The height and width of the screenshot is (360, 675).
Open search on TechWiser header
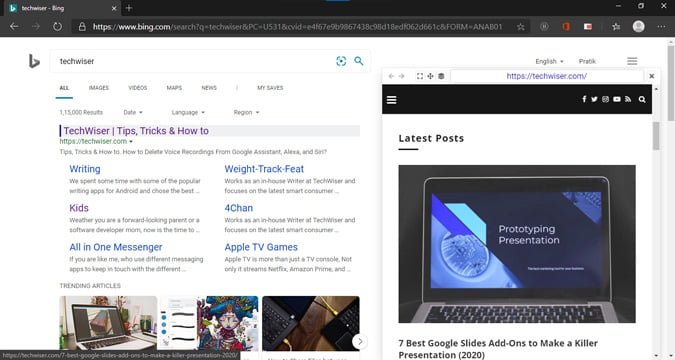tap(642, 99)
